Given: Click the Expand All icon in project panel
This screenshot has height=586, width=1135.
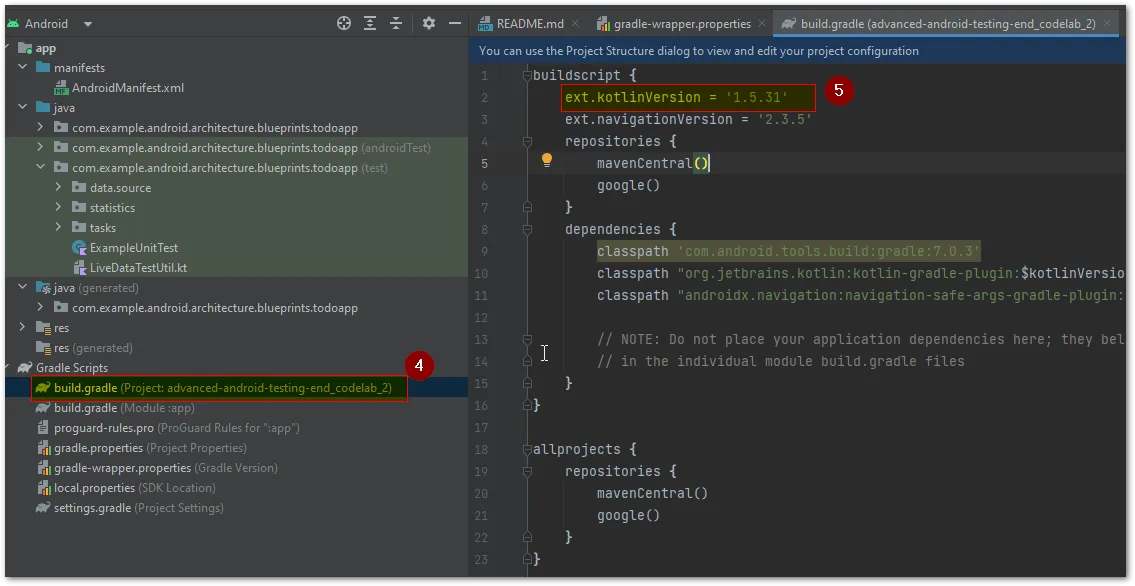Looking at the screenshot, I should coord(370,23).
